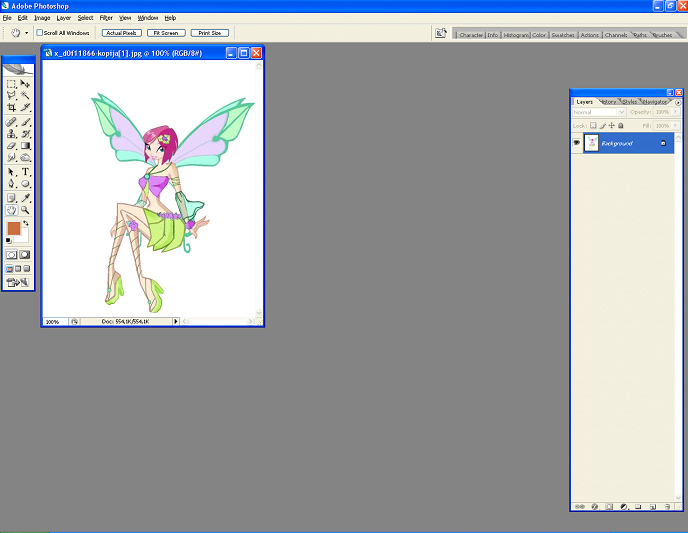Image resolution: width=688 pixels, height=533 pixels.
Task: Select the Rectangular Marquee tool
Action: coord(11,83)
